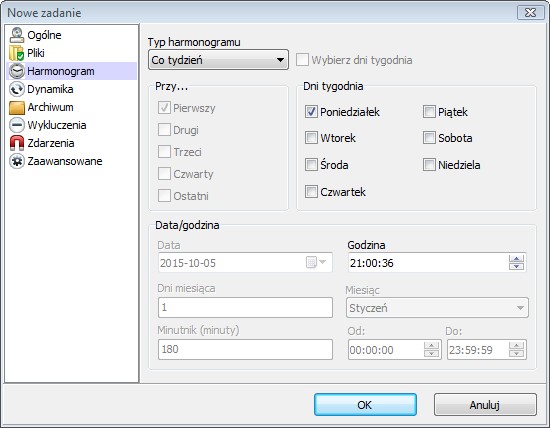Open the Zaawansowane gear icon
The image size is (550, 428).
pyautogui.click(x=16, y=161)
